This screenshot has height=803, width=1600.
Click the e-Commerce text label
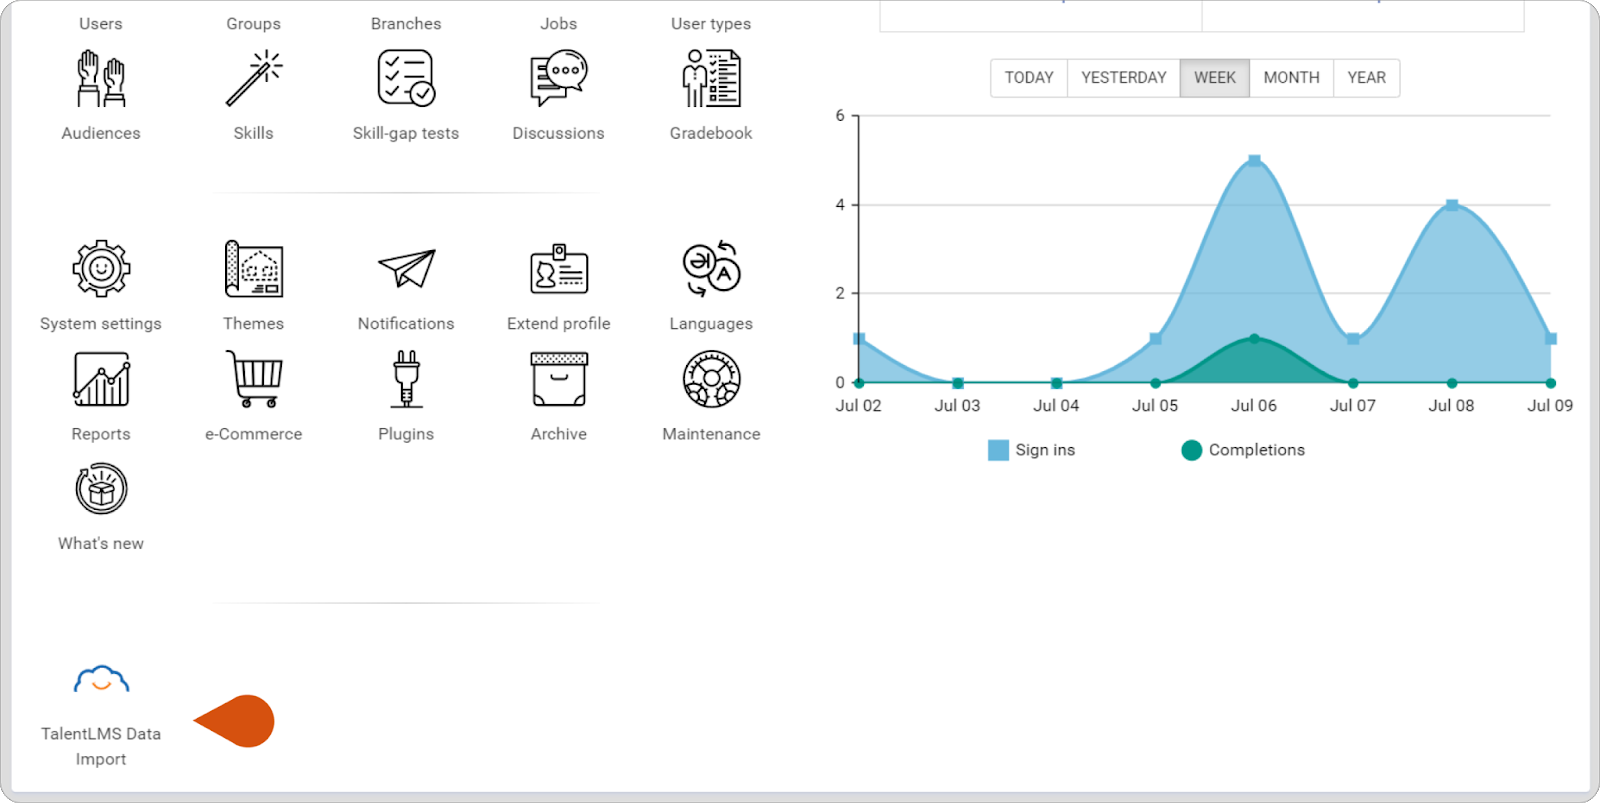click(254, 434)
